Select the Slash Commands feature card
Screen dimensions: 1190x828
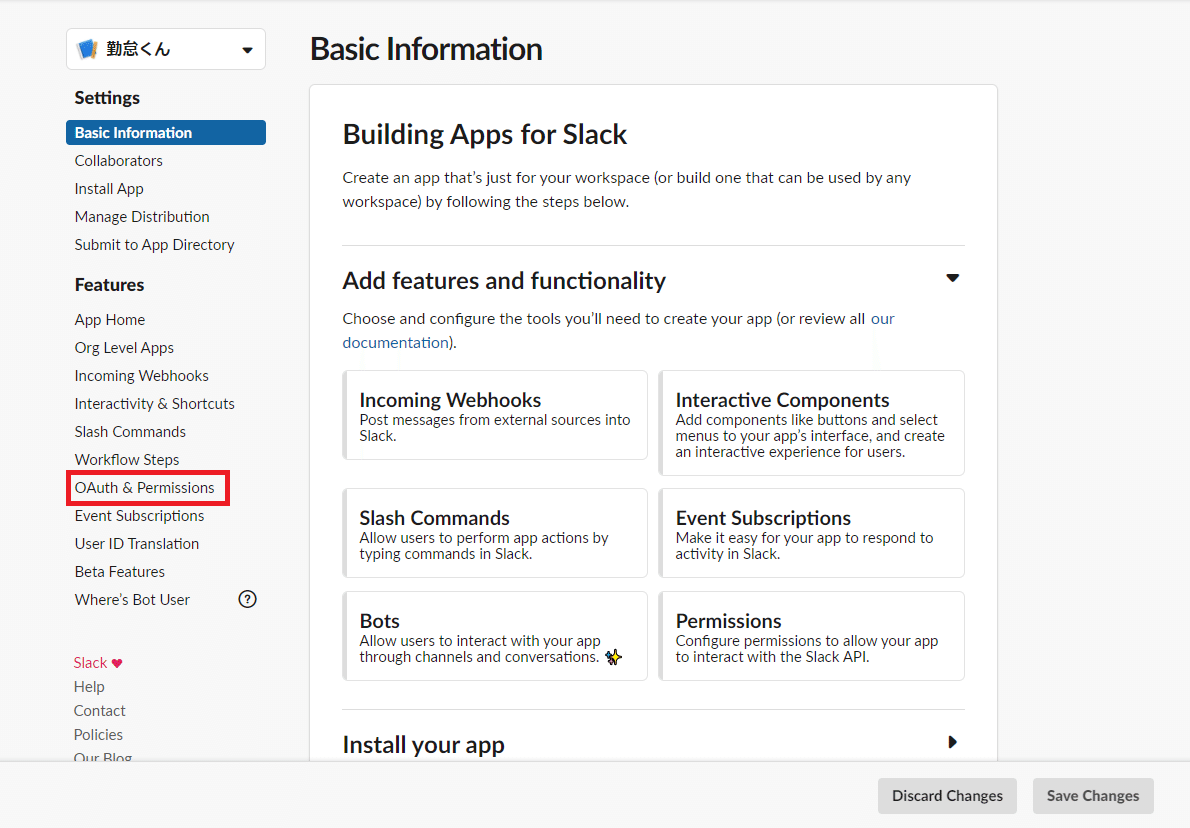click(495, 533)
